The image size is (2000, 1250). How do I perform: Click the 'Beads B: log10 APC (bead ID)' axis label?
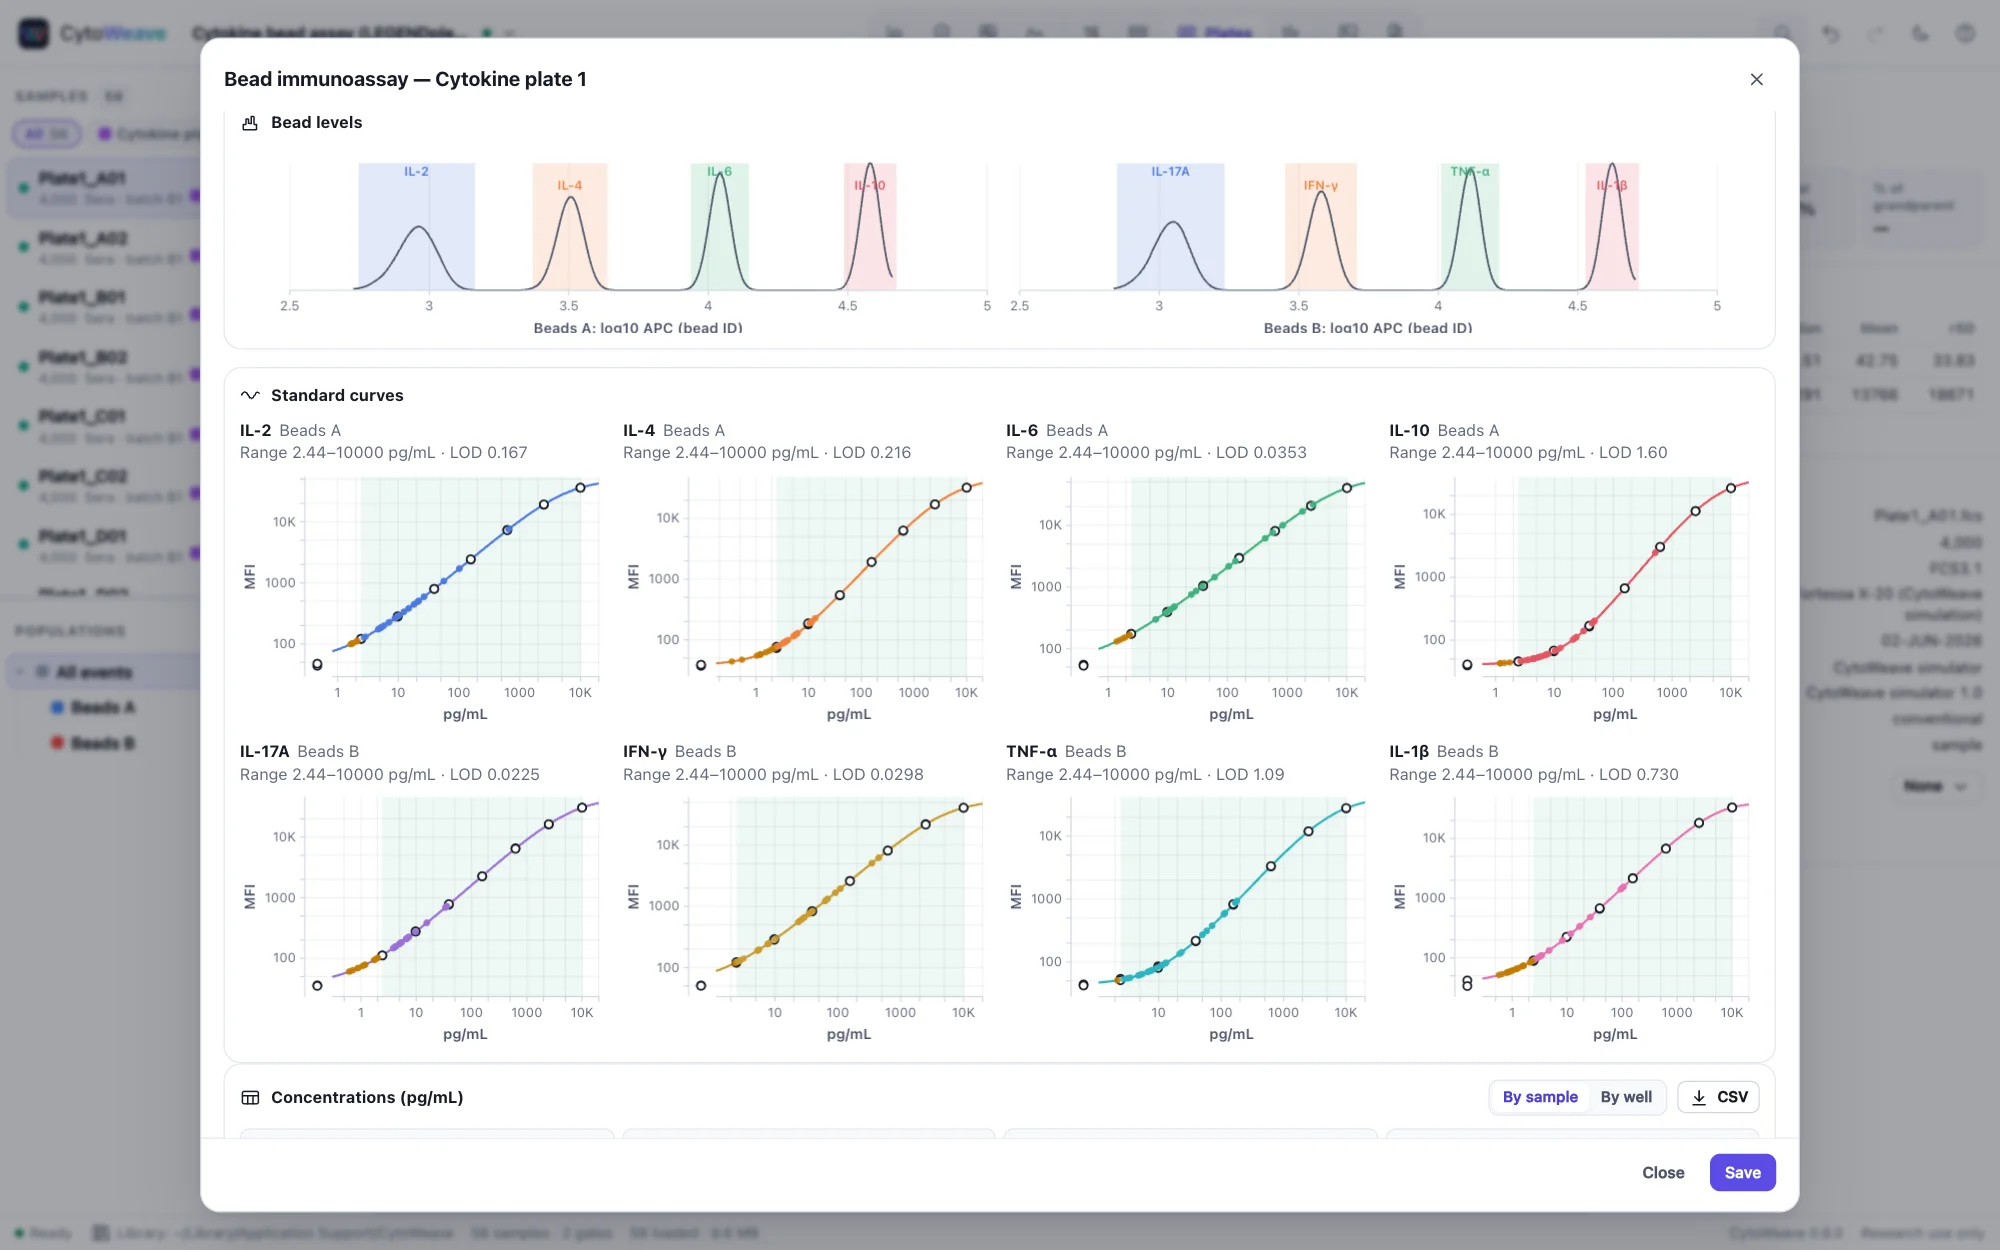1368,328
